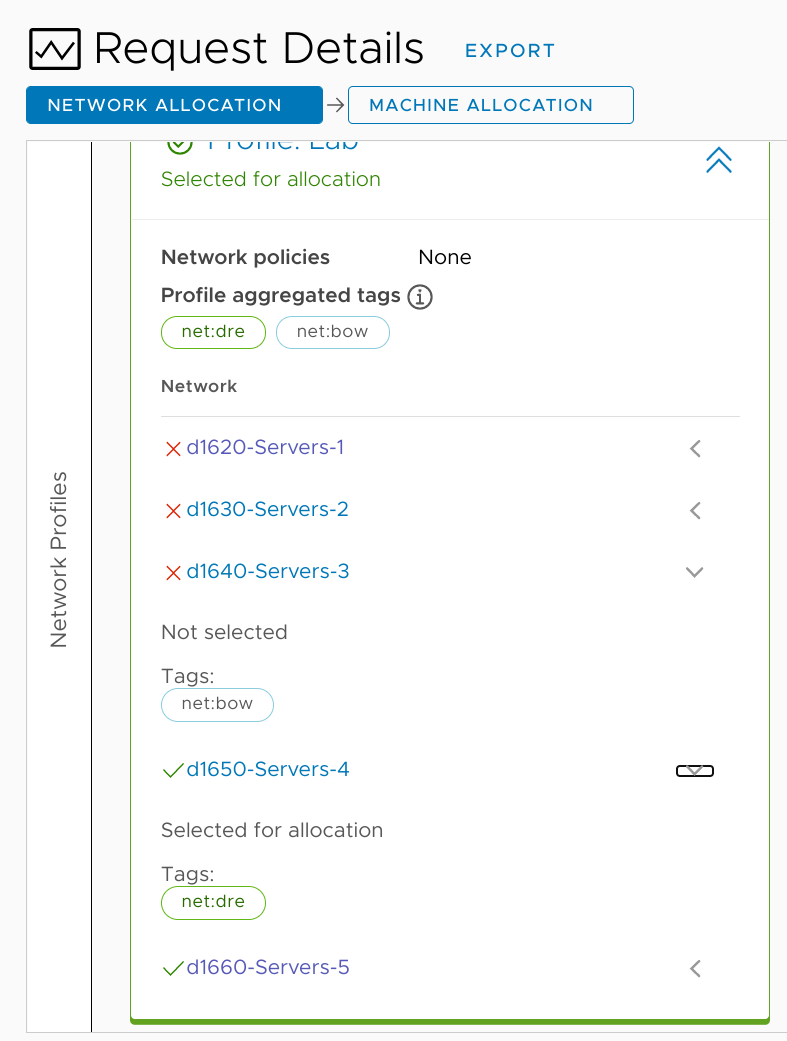Click the info icon beside Profile aggregated tags
This screenshot has height=1041, width=787.
pos(420,297)
